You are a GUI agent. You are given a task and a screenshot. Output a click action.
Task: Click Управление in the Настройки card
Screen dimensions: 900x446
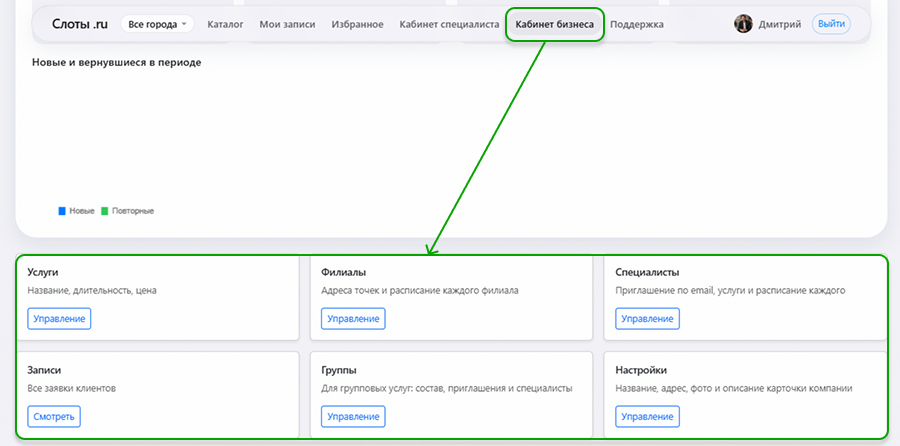pyautogui.click(x=647, y=416)
